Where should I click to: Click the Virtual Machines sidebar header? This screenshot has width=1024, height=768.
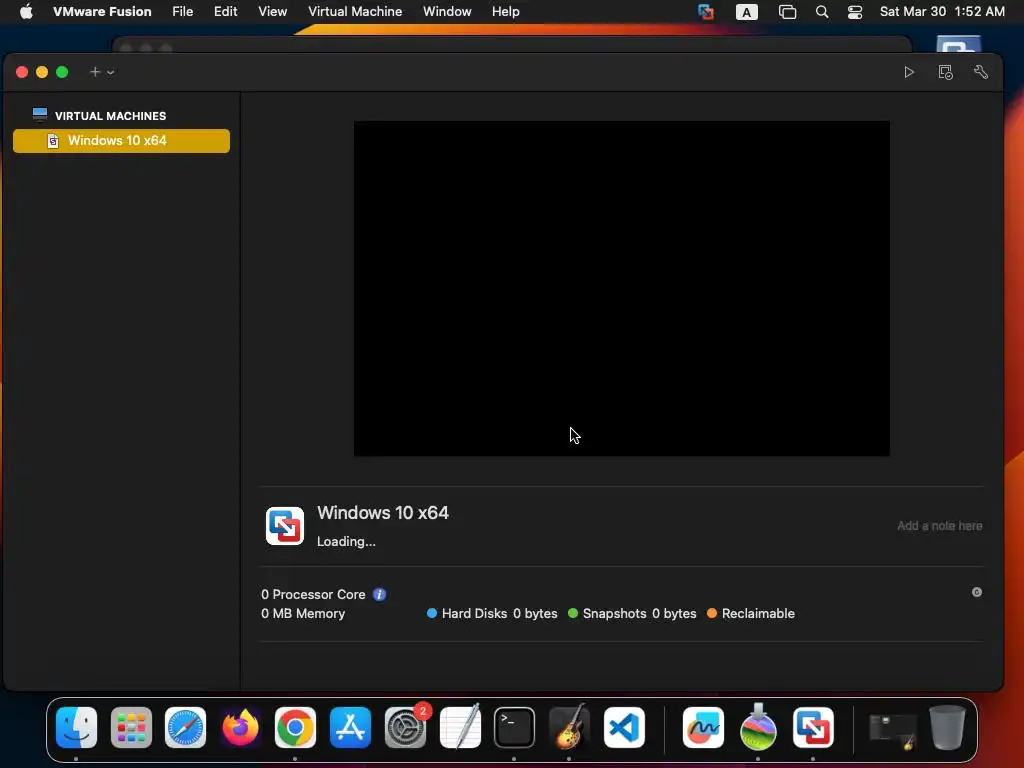click(110, 116)
